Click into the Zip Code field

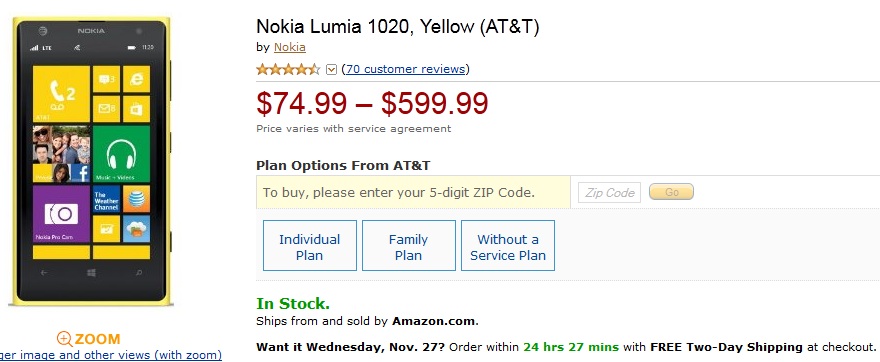point(609,193)
